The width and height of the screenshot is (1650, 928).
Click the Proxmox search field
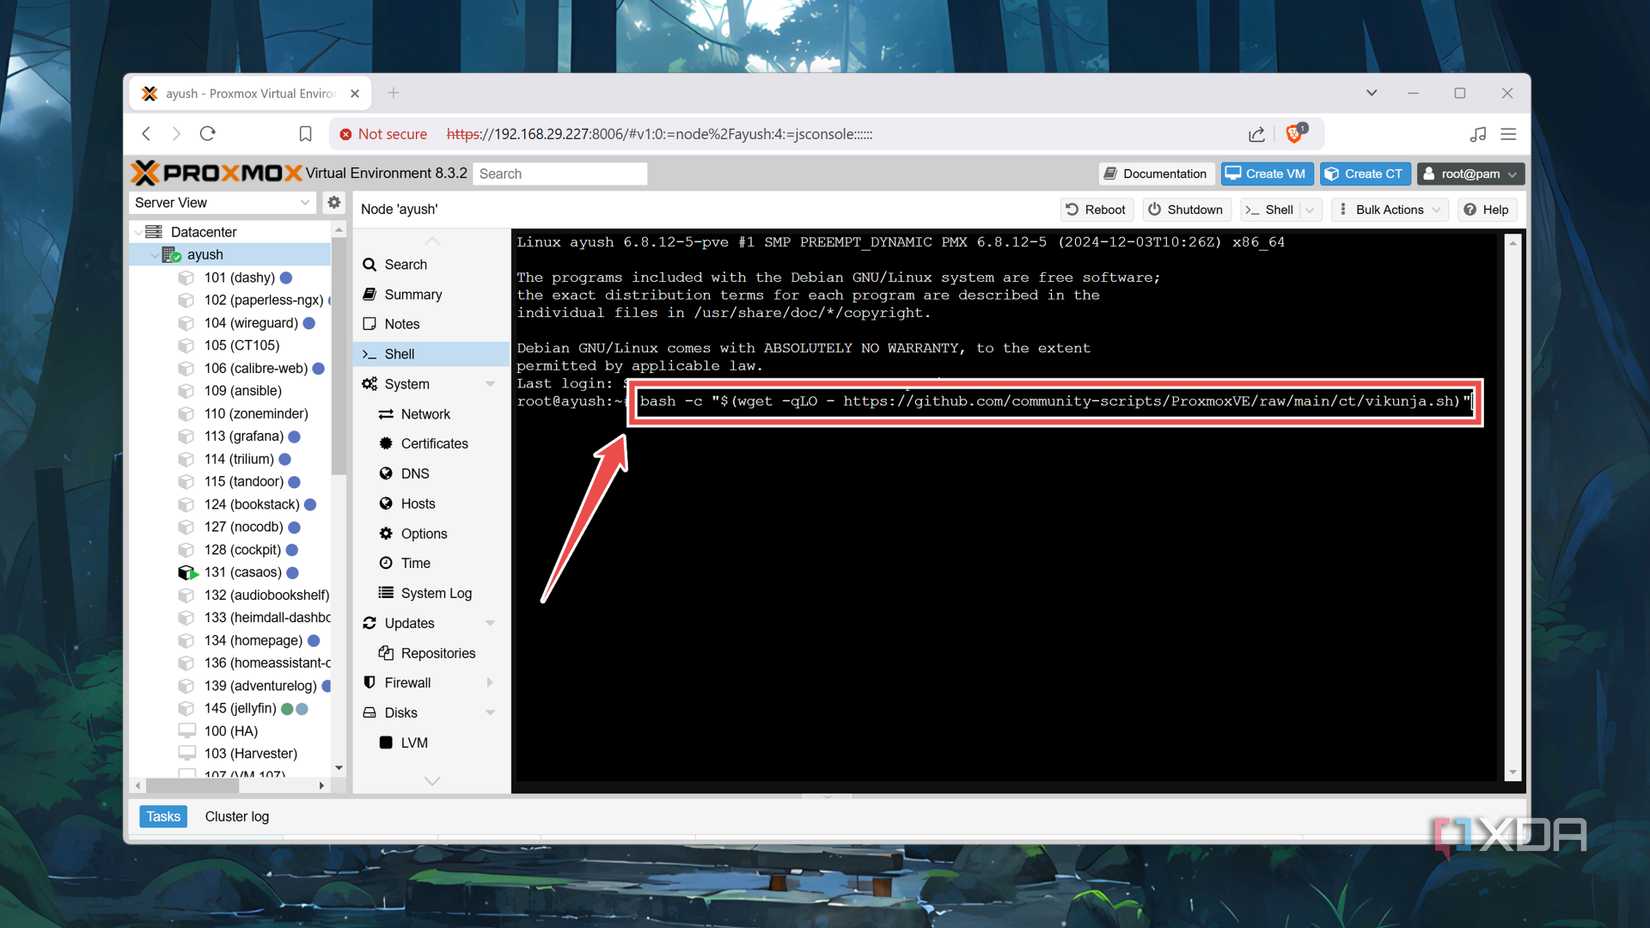pos(559,173)
